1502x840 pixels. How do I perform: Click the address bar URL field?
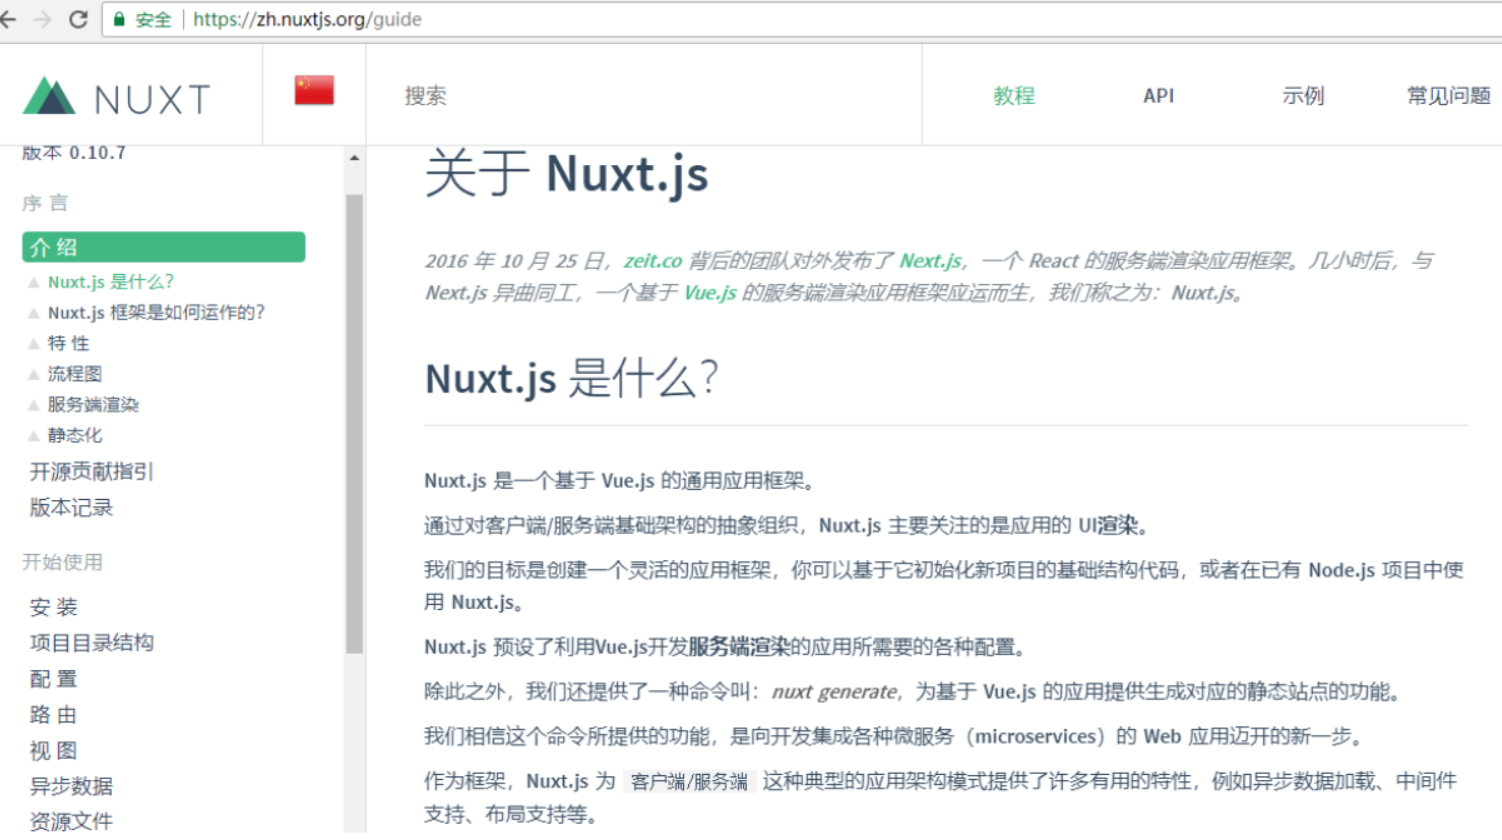800,19
